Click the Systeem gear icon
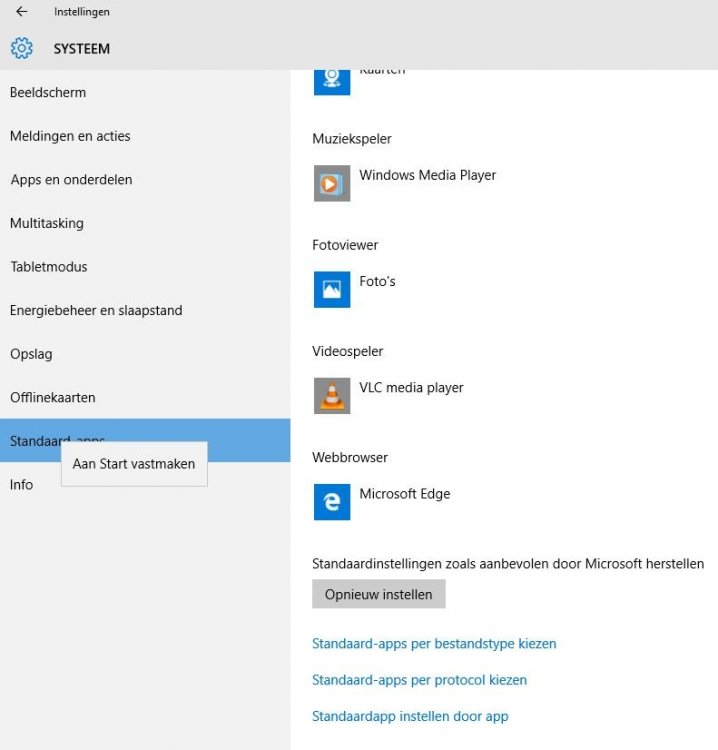Image resolution: width=718 pixels, height=750 pixels. coord(22,48)
